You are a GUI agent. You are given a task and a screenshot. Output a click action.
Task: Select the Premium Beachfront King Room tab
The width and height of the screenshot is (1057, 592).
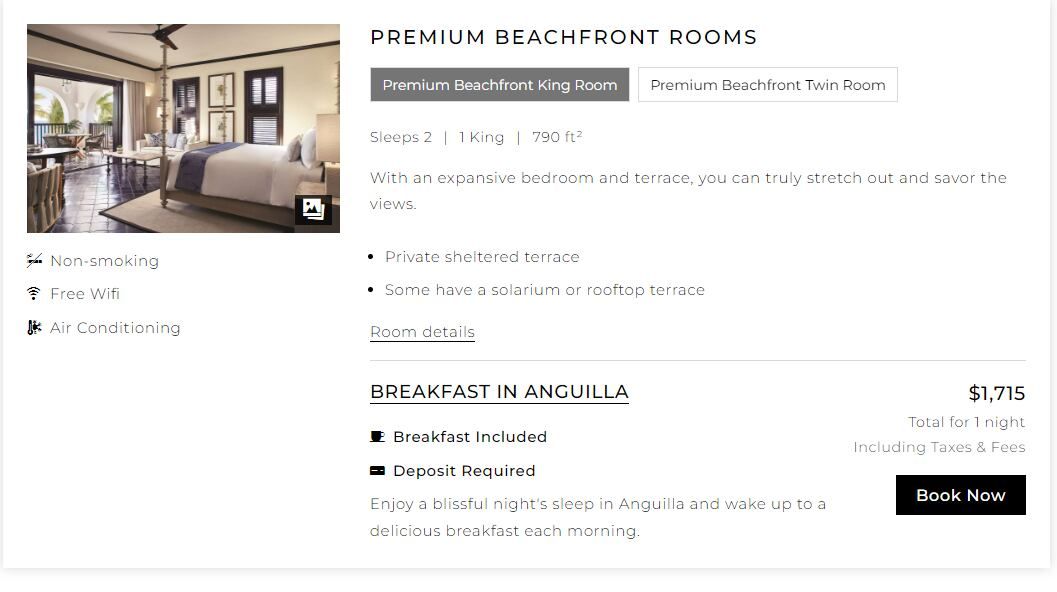[500, 85]
